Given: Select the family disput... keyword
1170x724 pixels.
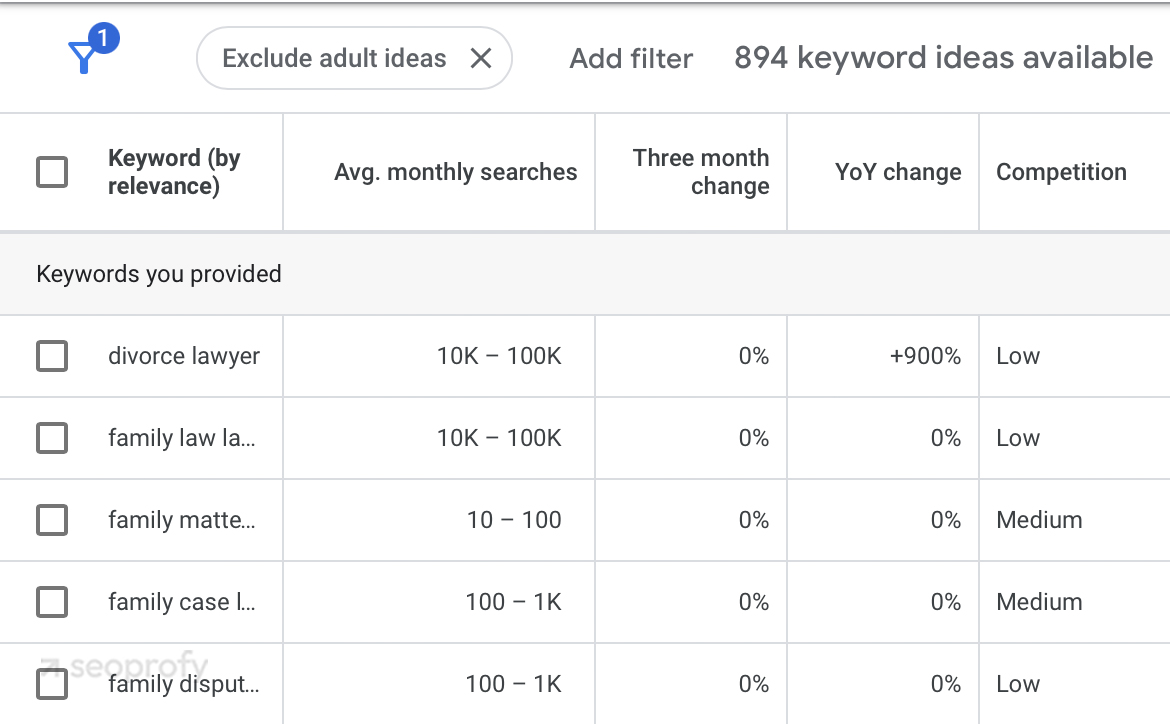Looking at the screenshot, I should coord(184,684).
